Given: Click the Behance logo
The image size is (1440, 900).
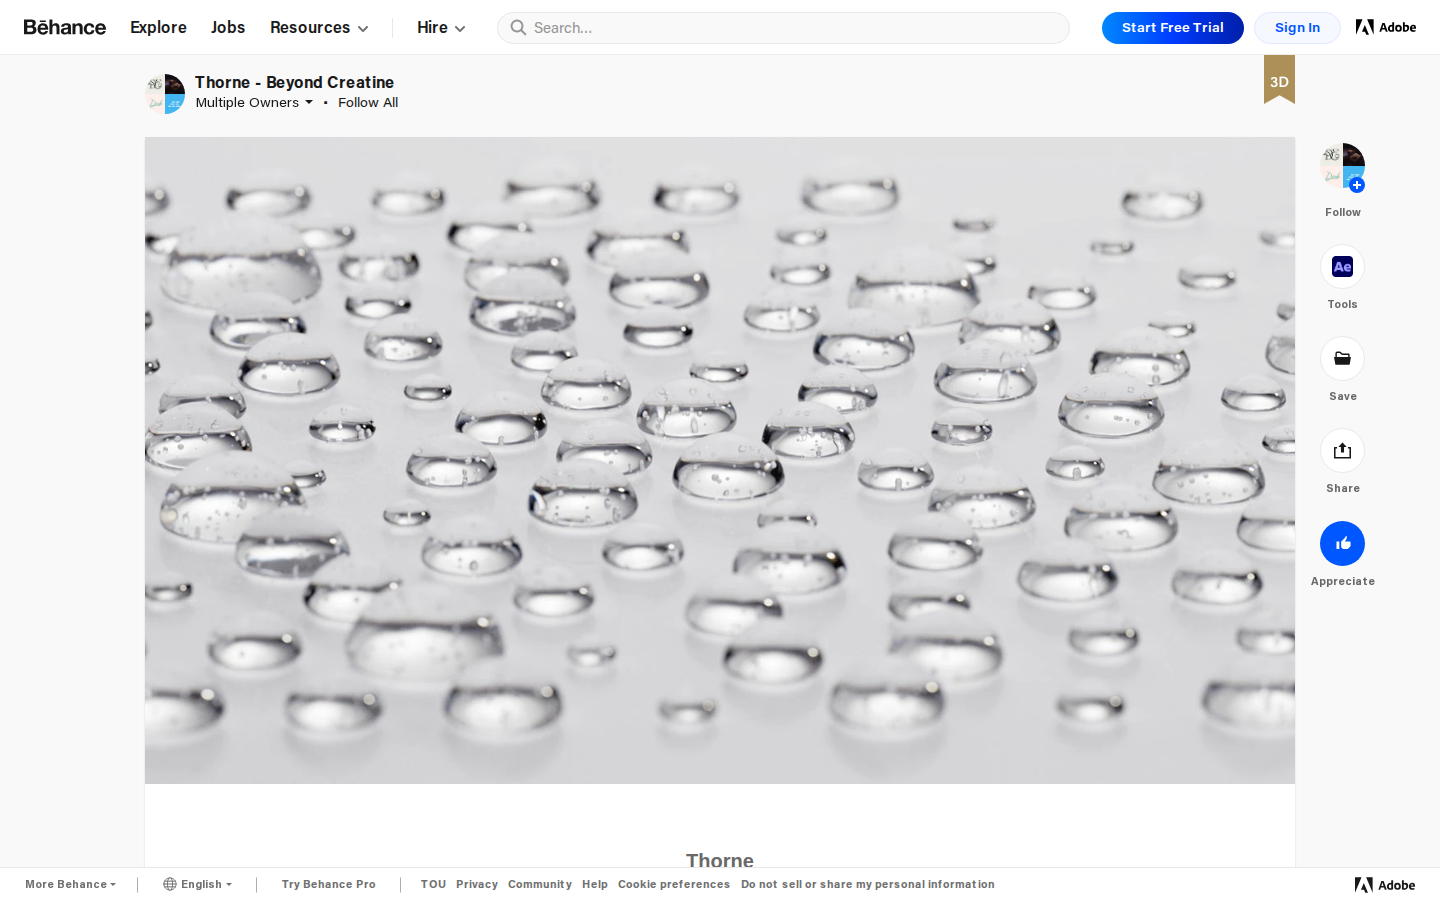Looking at the screenshot, I should tap(65, 27).
